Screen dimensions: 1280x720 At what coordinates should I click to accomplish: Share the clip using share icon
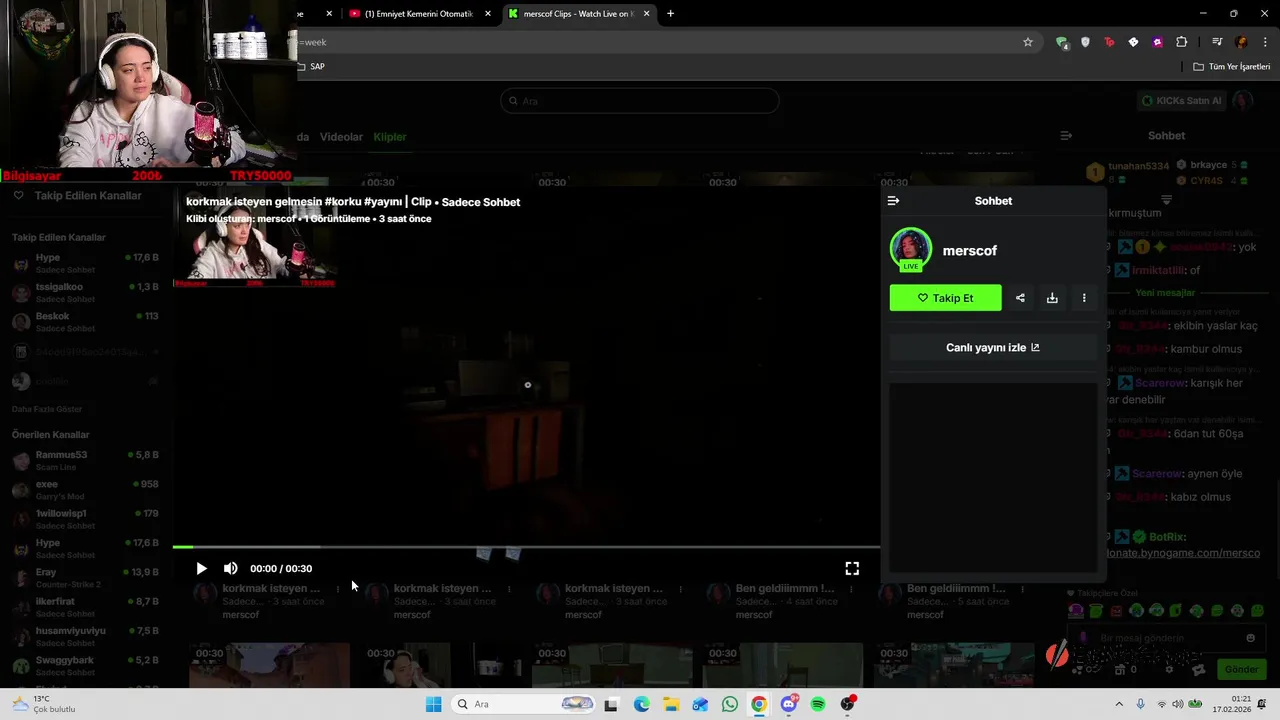pyautogui.click(x=1020, y=298)
